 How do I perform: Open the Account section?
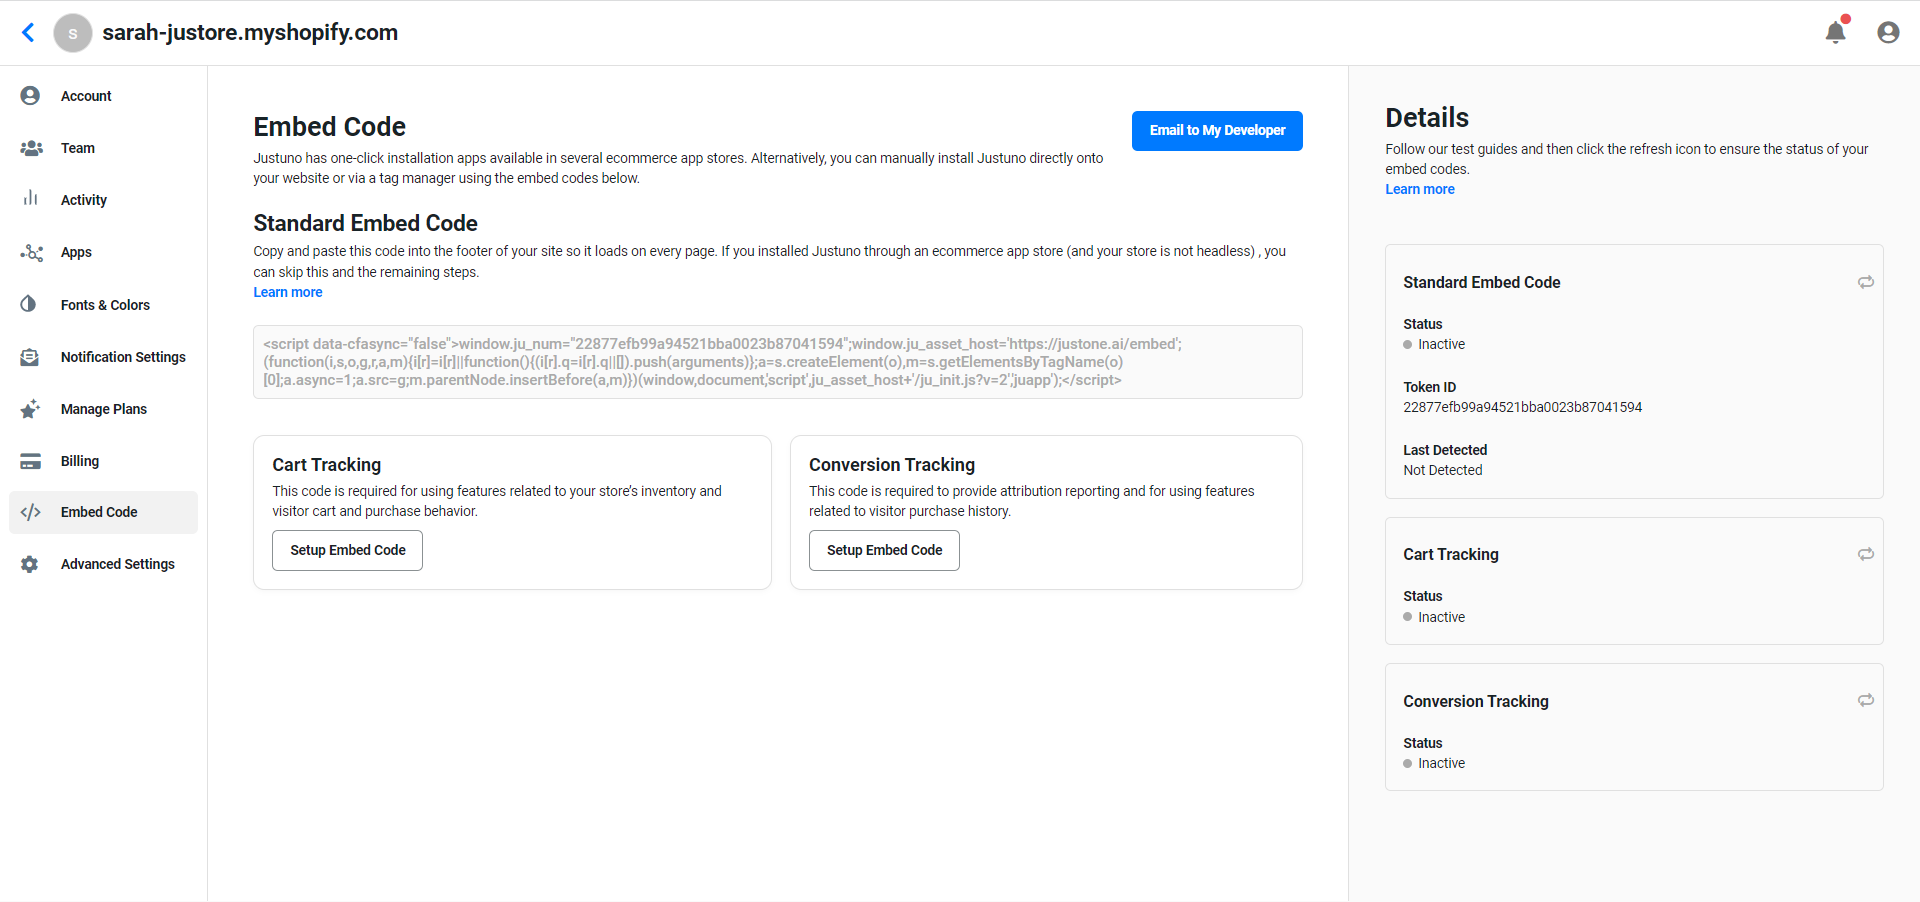click(86, 95)
